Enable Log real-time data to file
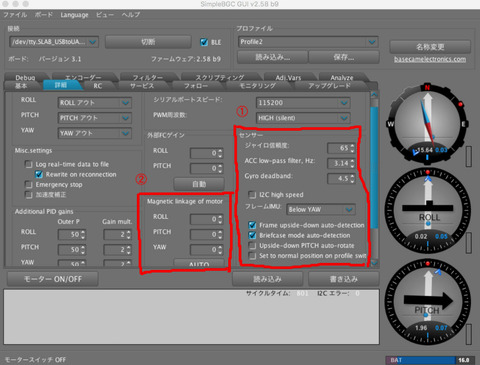 click(x=29, y=164)
